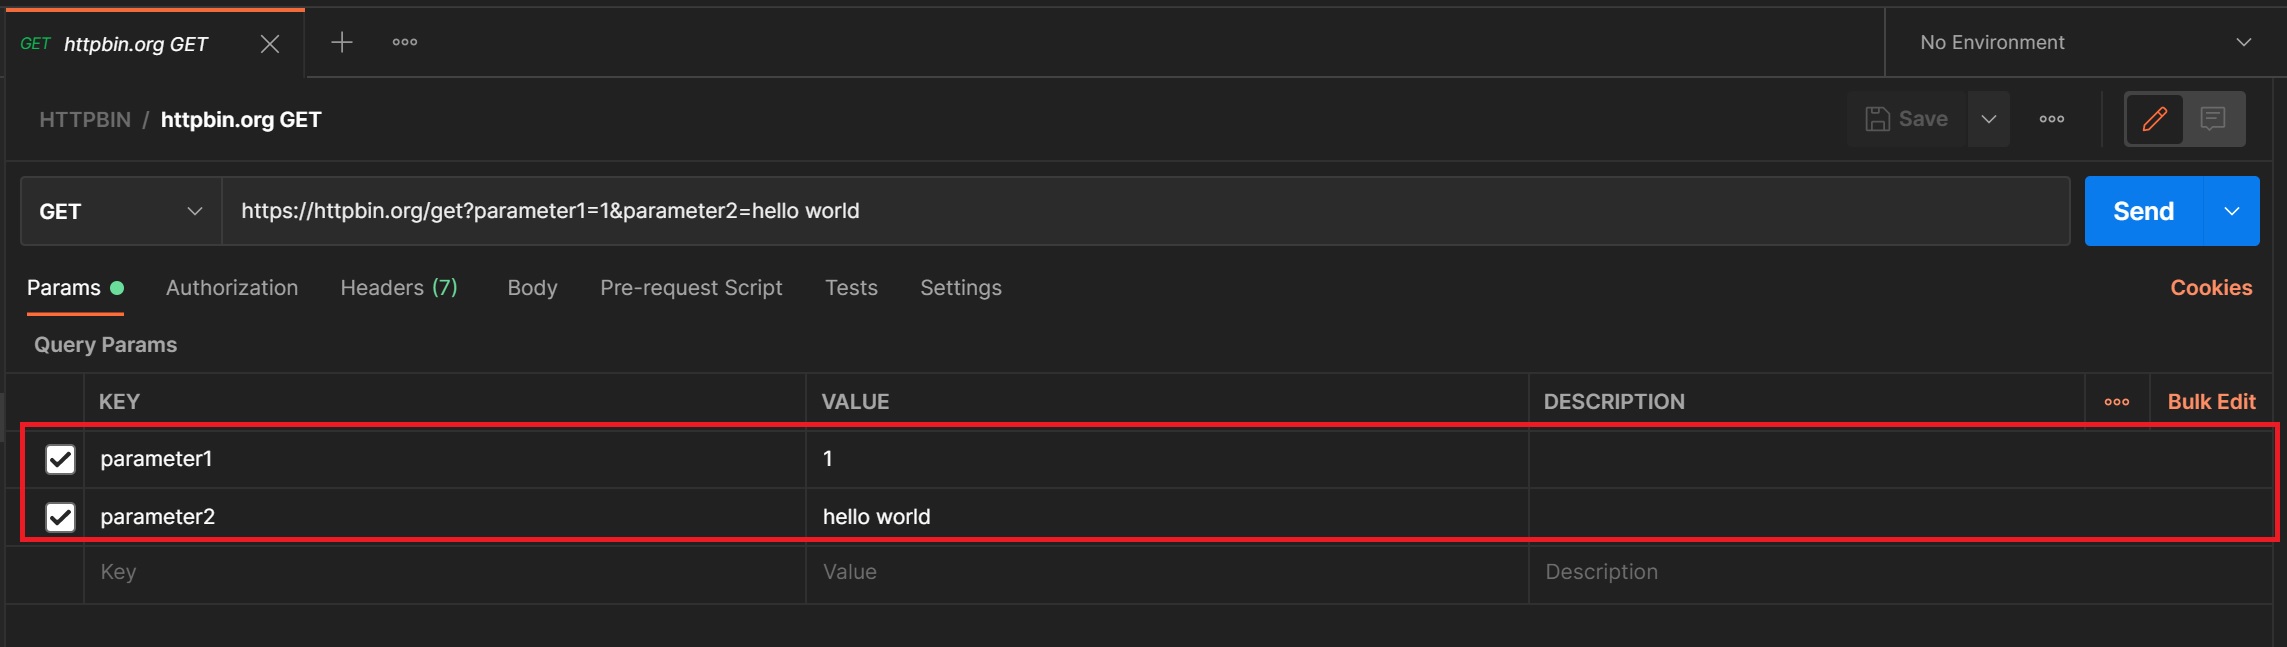Uncheck the parameter2 checkbox
Viewport: 2287px width, 647px height.
(60, 517)
